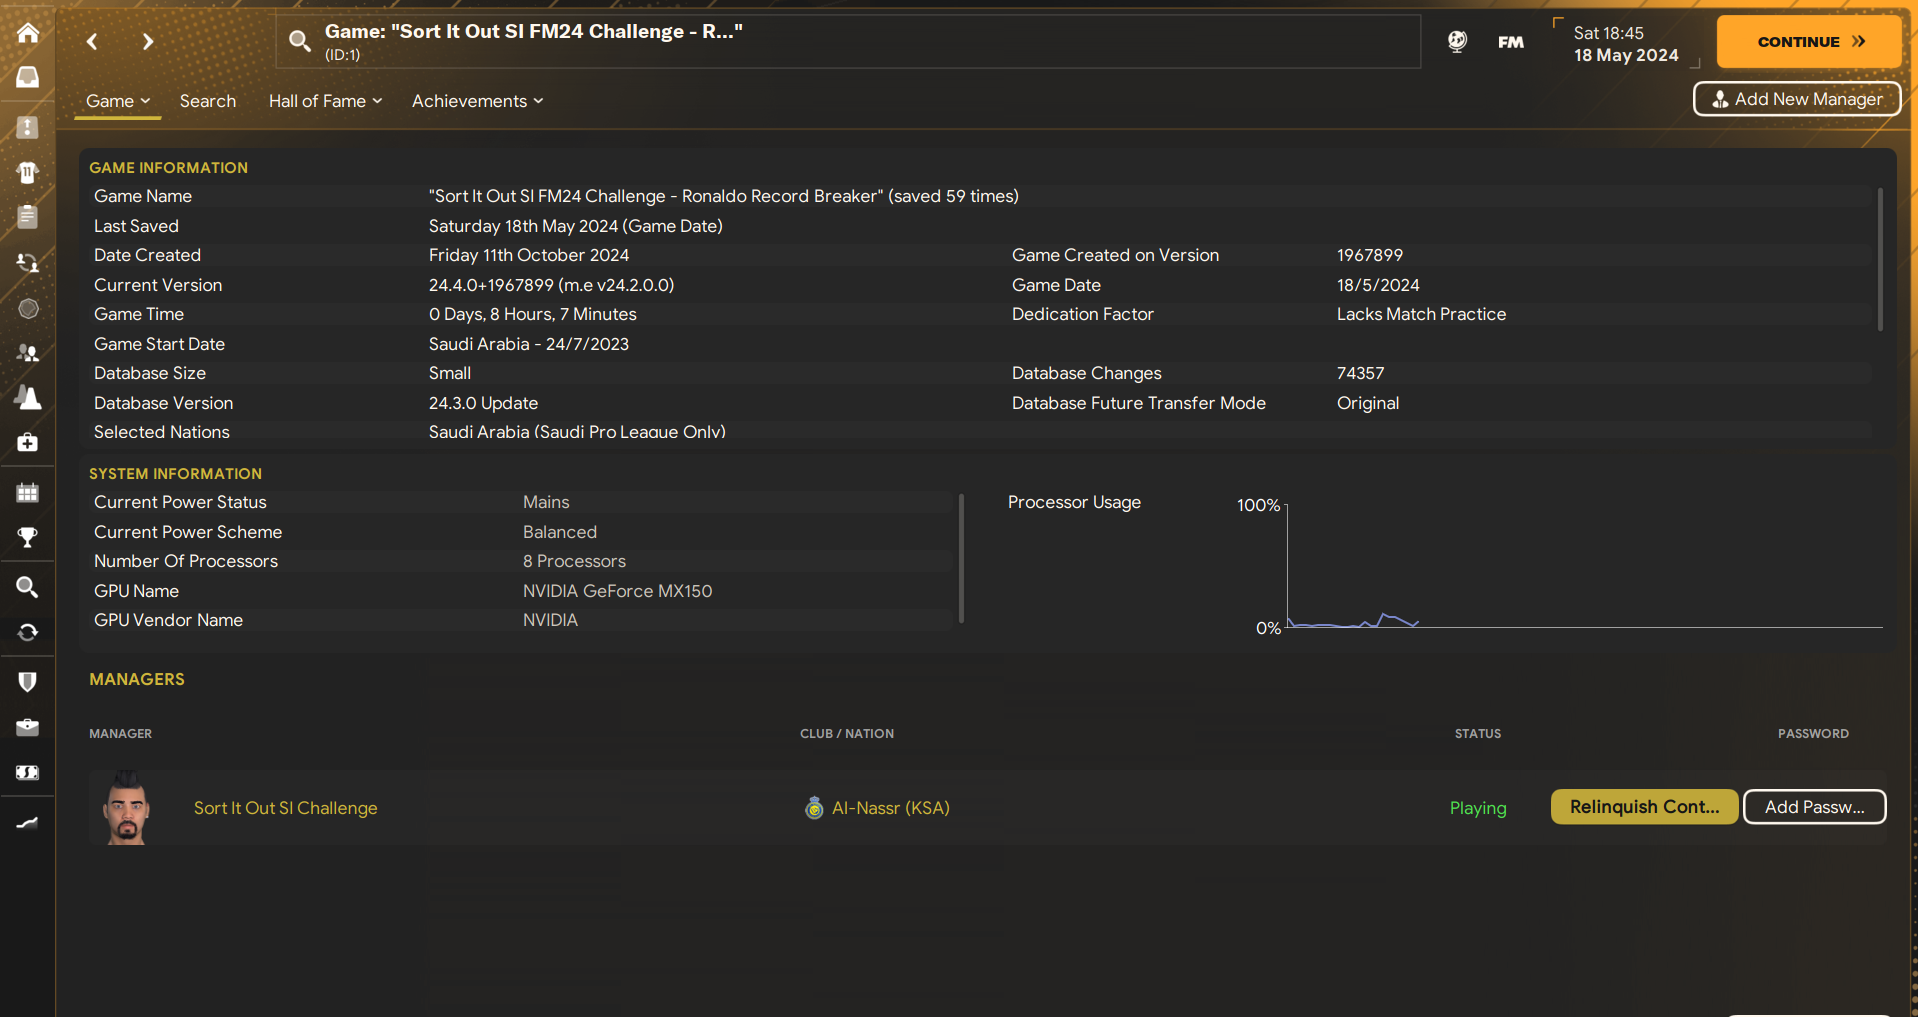Click the world globe icon near FM

1457,41
